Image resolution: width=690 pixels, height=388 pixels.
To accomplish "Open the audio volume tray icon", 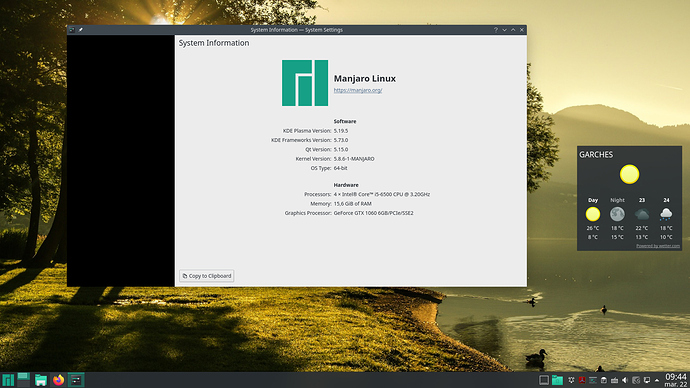I will (625, 380).
